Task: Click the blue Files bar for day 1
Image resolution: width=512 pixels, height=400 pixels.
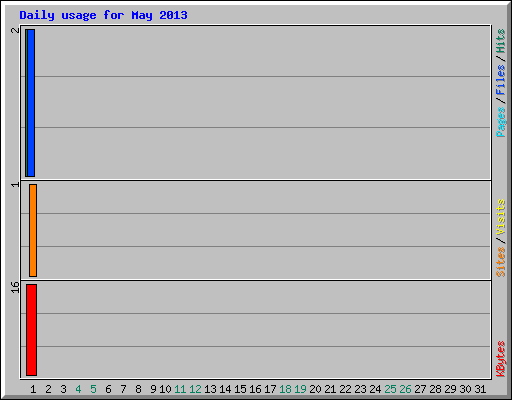Action: (x=31, y=103)
